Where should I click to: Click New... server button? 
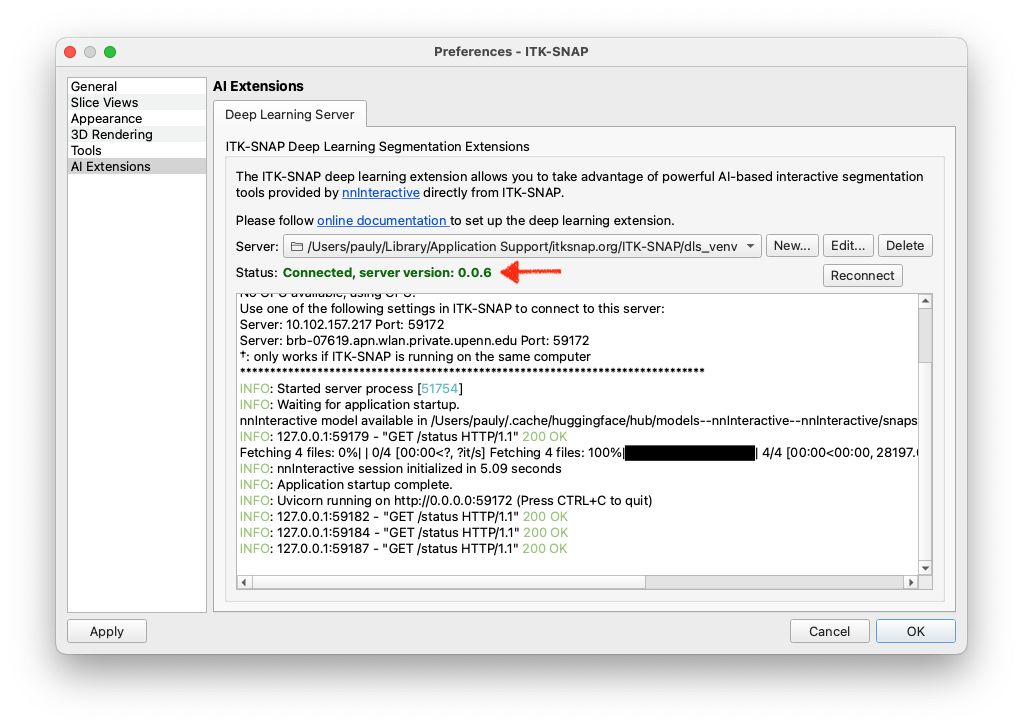[792, 246]
